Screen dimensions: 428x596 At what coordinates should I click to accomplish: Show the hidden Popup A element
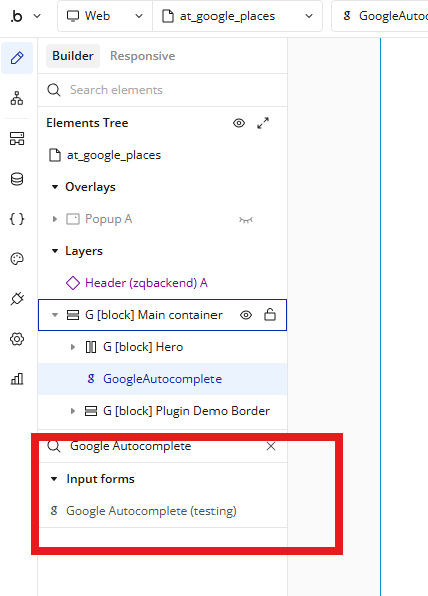(246, 220)
